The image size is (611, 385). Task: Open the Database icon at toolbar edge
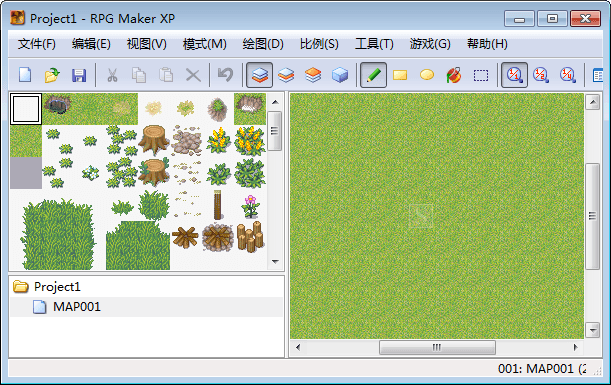pos(597,75)
